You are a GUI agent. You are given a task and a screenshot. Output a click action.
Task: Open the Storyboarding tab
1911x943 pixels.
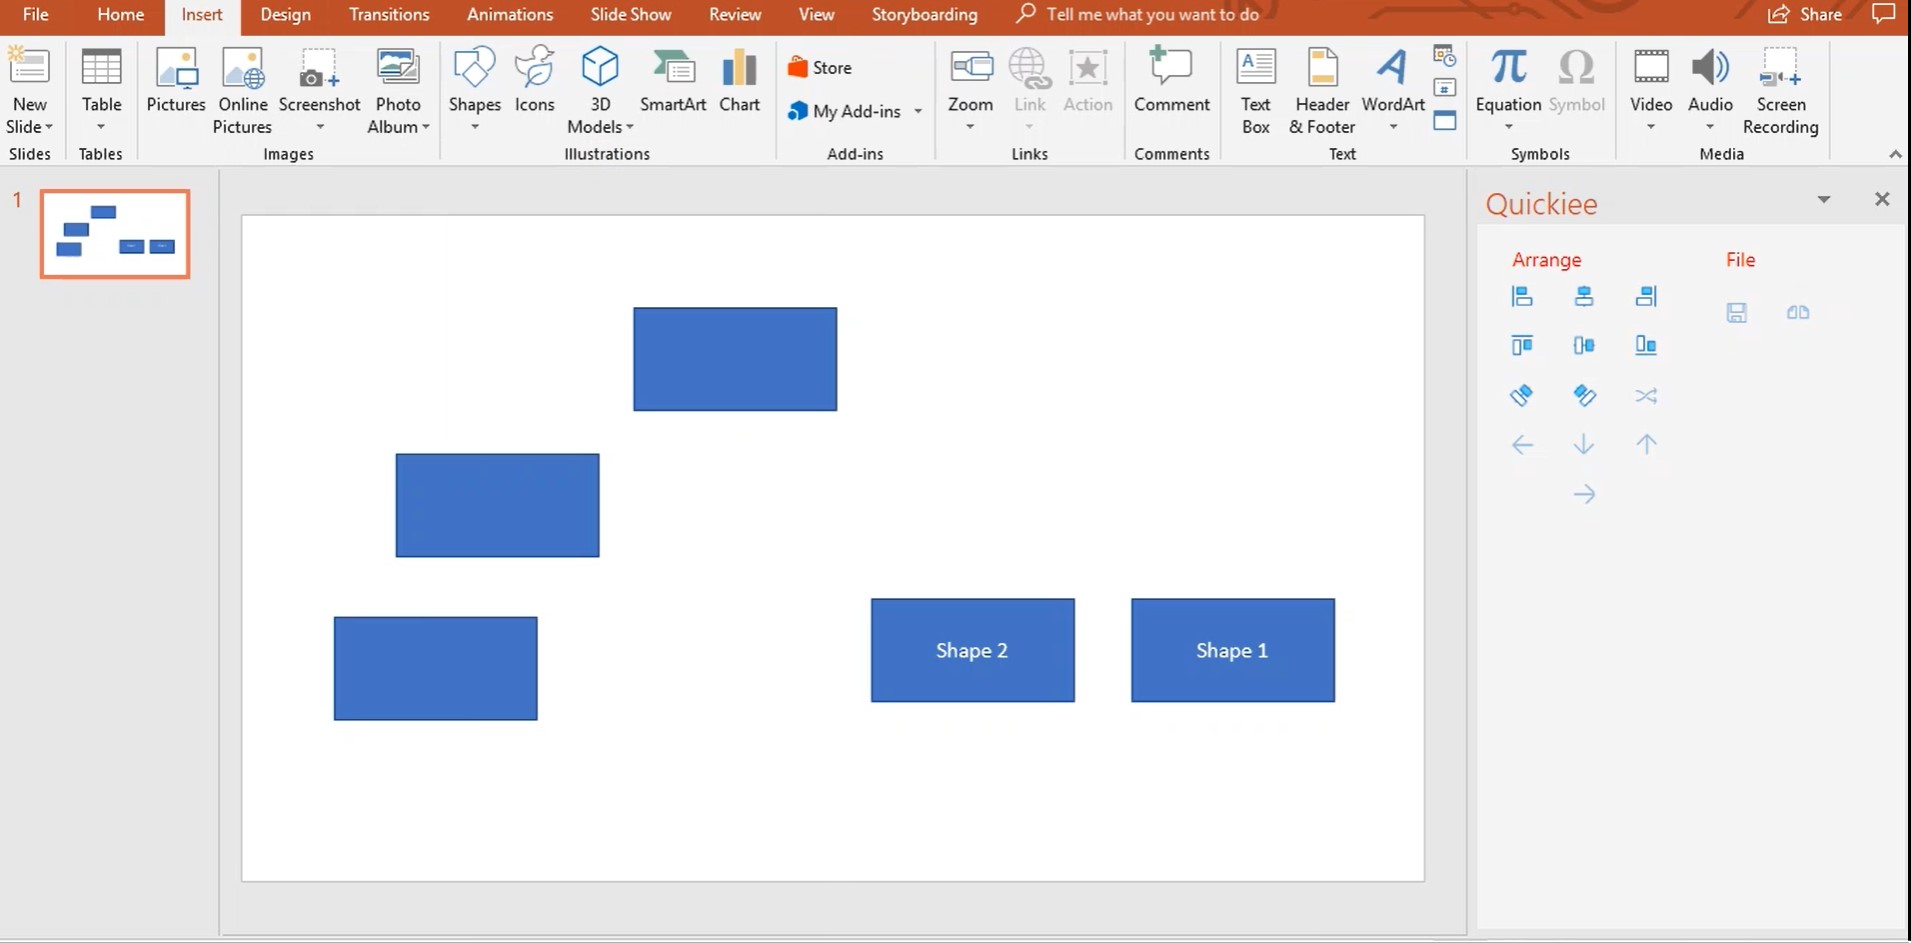[924, 15]
